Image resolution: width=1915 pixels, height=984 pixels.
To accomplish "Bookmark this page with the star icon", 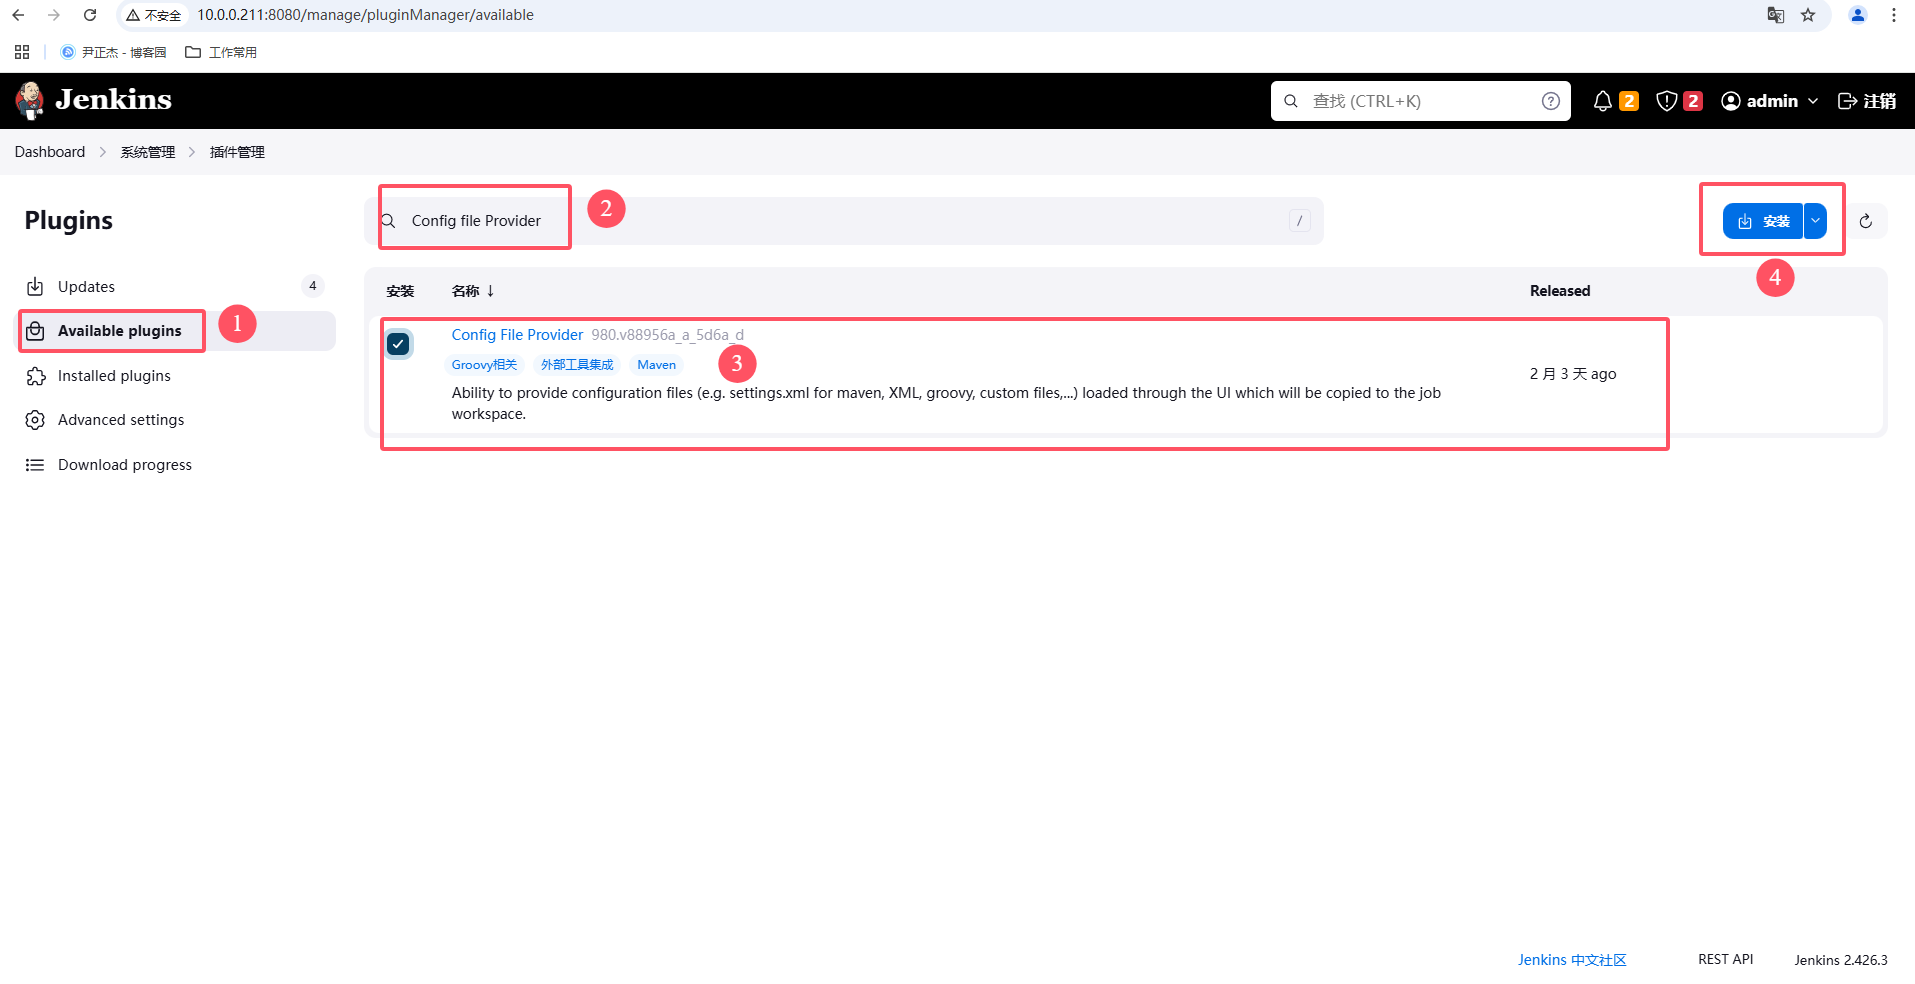I will pos(1808,15).
